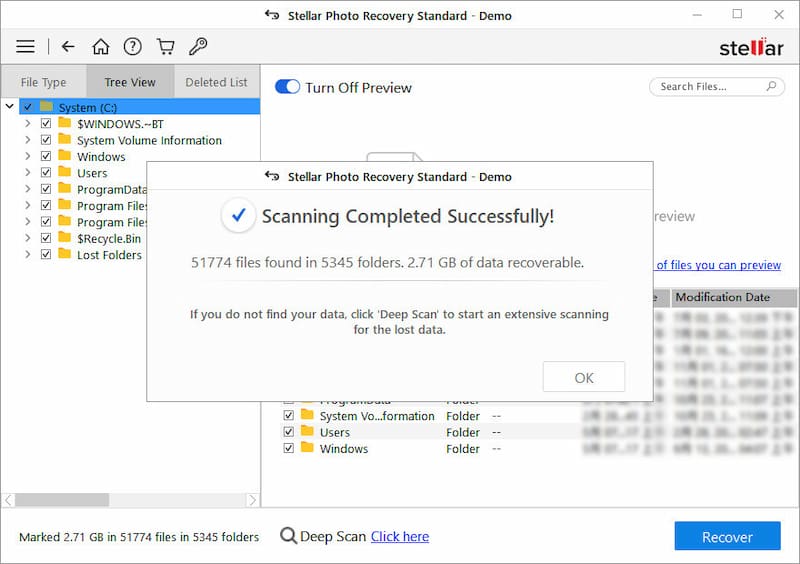The width and height of the screenshot is (800, 564).
Task: Click the Deep Scan magnifier icon
Action: 288,537
